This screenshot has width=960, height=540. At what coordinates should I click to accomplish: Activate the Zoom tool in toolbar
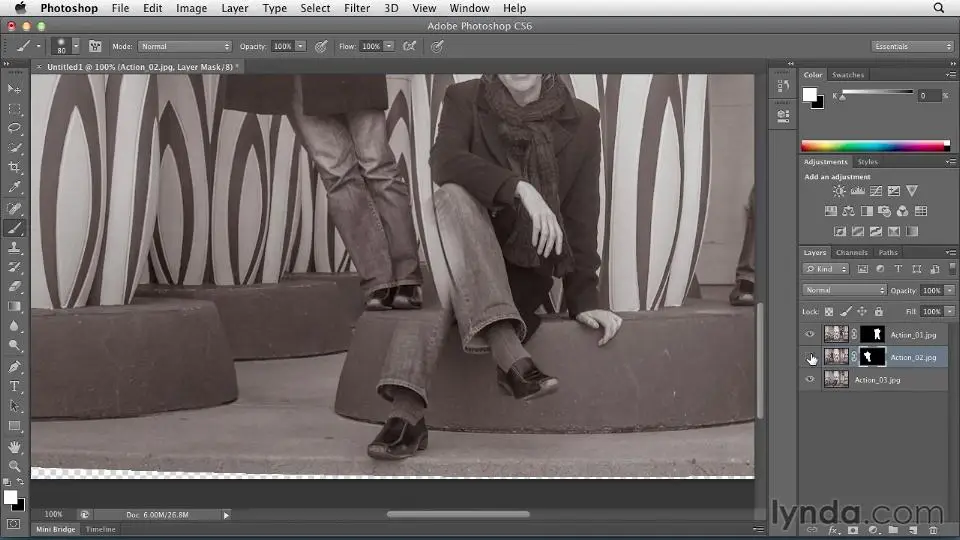point(15,466)
